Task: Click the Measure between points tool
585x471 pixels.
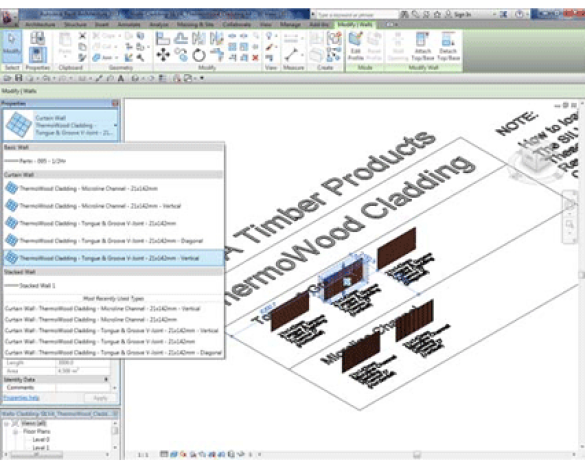Action: [291, 55]
